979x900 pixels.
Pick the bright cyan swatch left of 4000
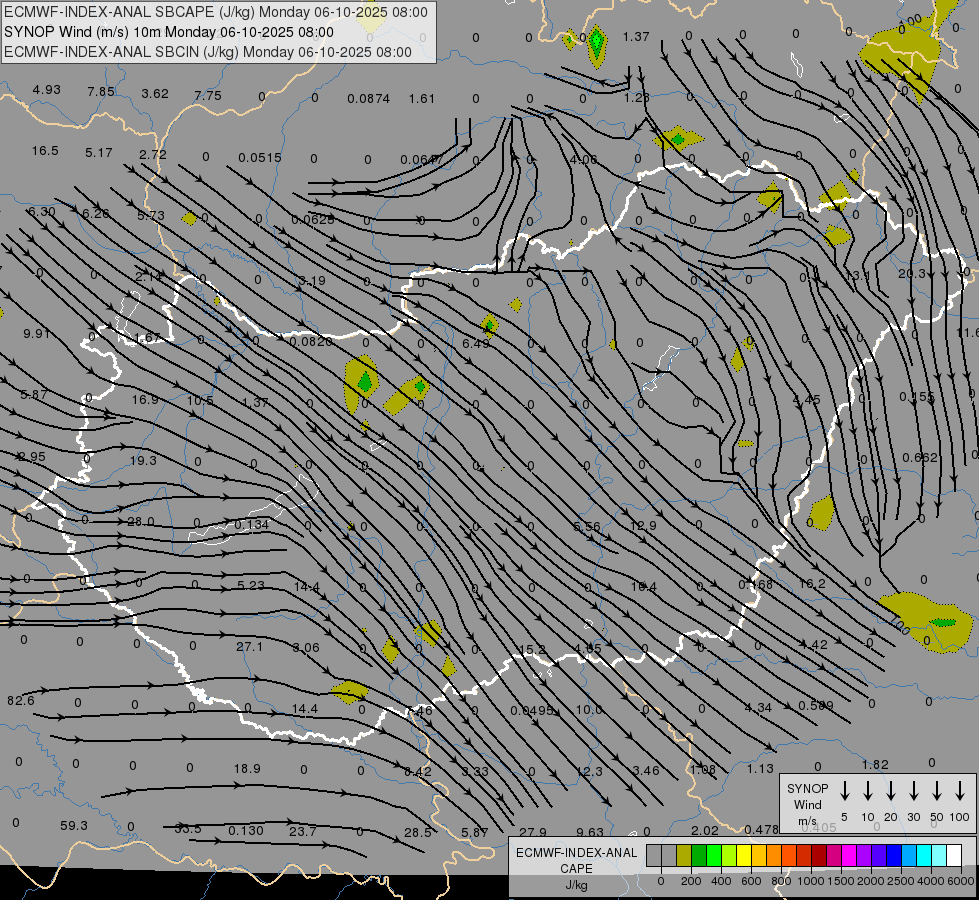923,855
